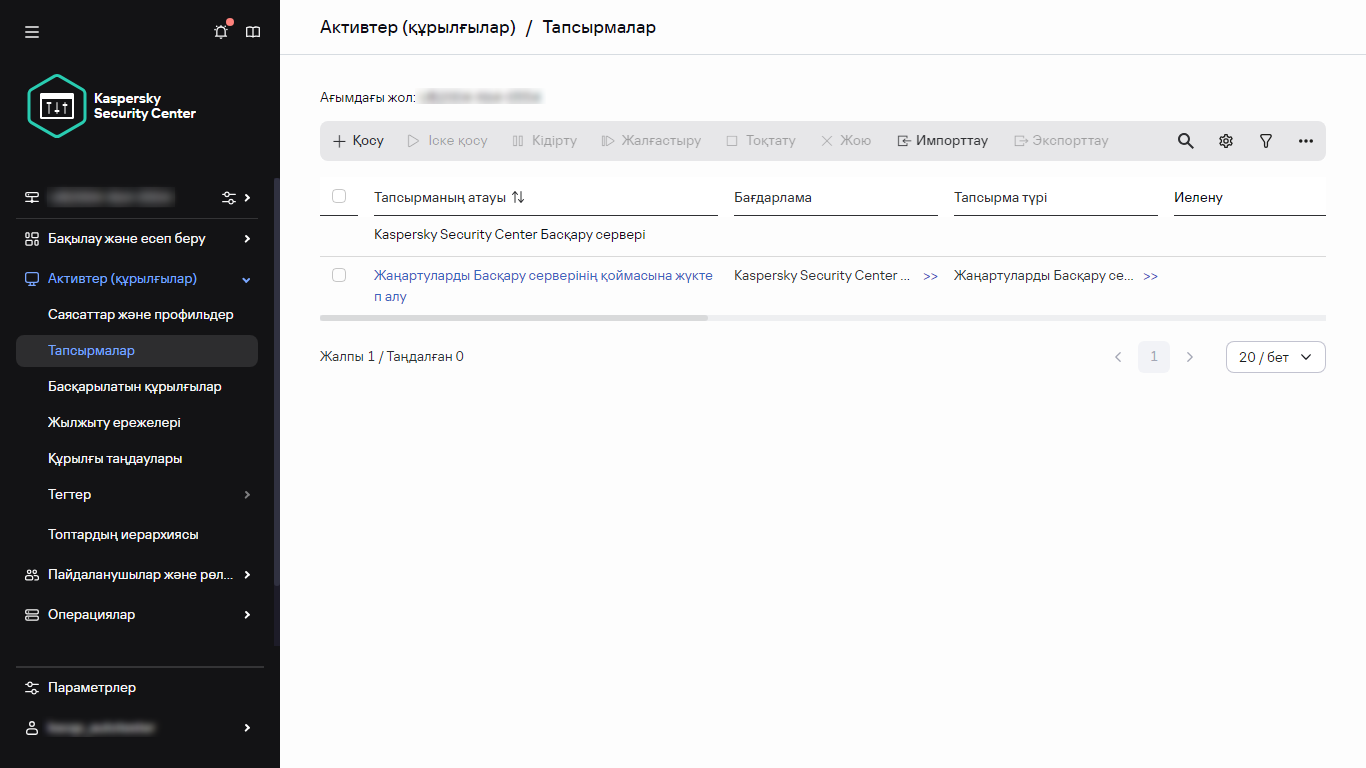Screen dimensions: 1366x768
Task: Click the user account icon
Action: [32, 728]
